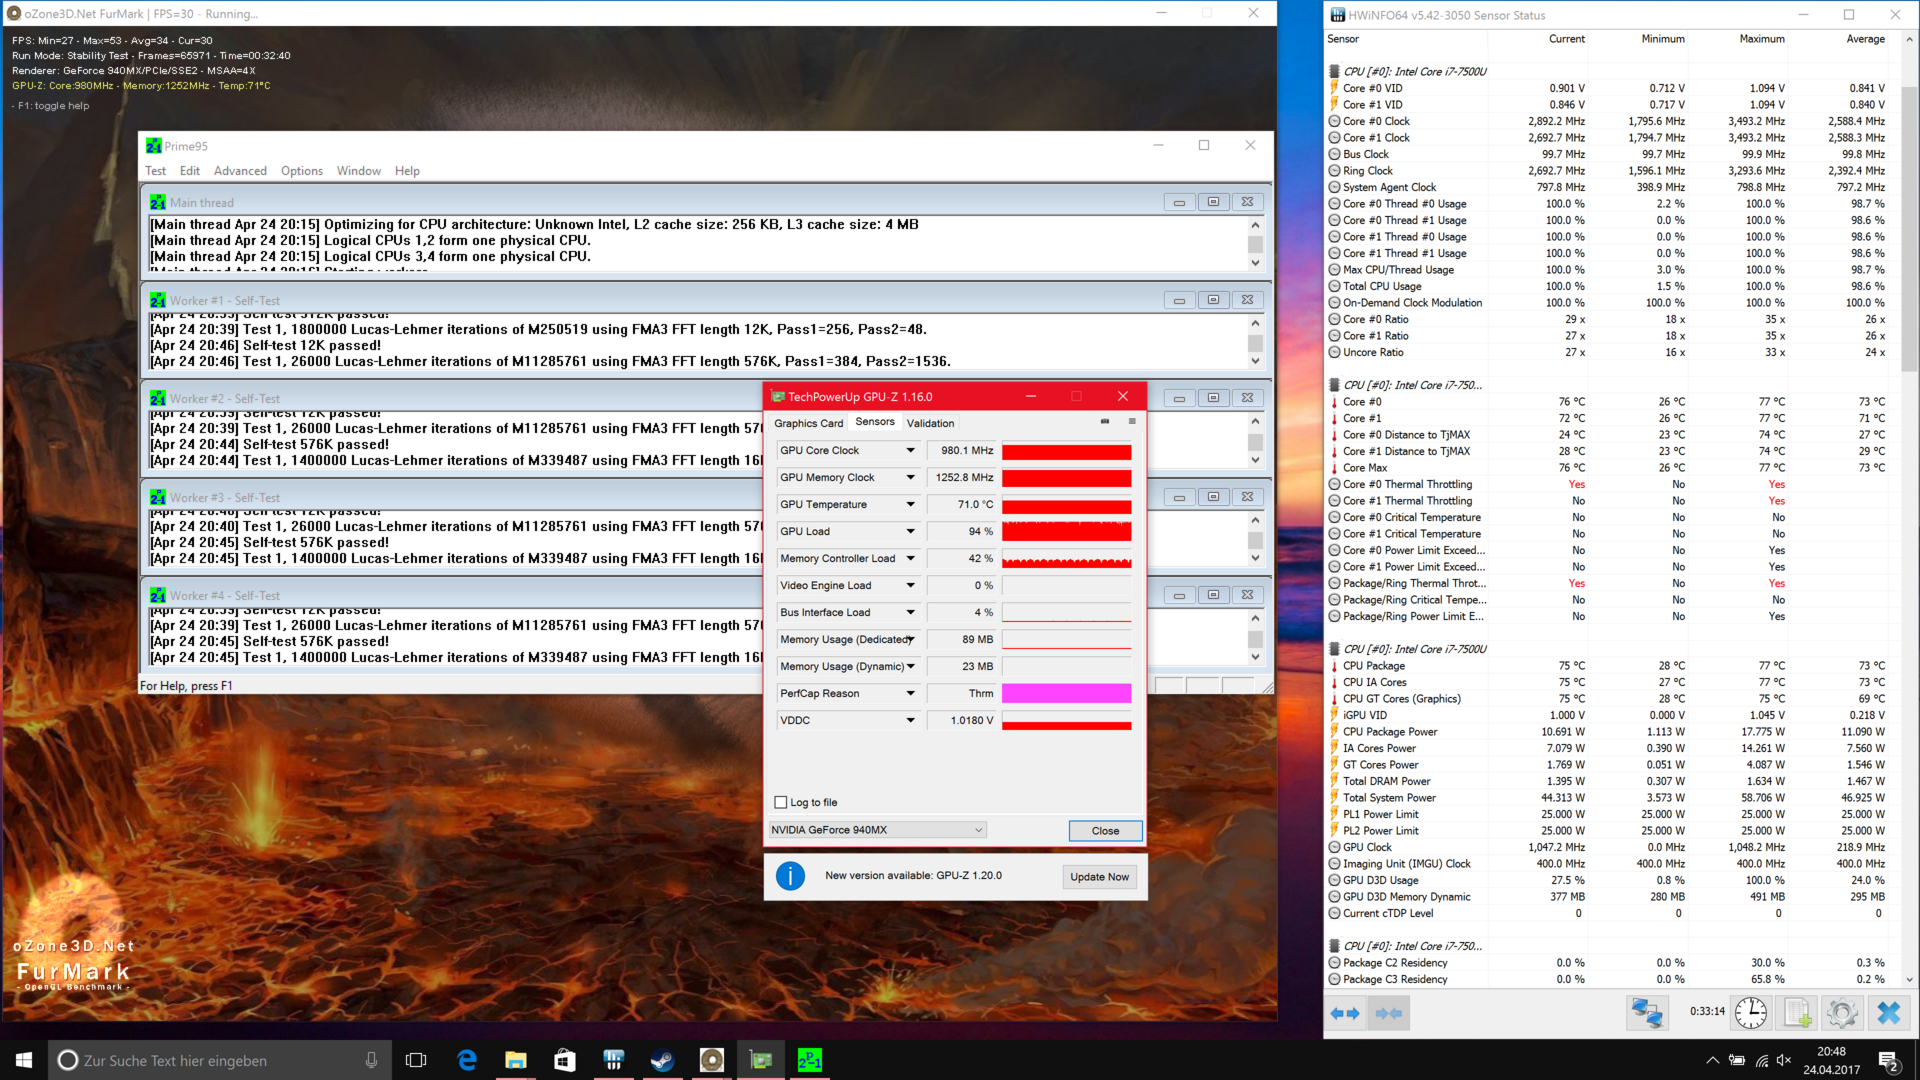Launch Microsoft Edge from the taskbar
1920x1080 pixels.
click(x=466, y=1060)
